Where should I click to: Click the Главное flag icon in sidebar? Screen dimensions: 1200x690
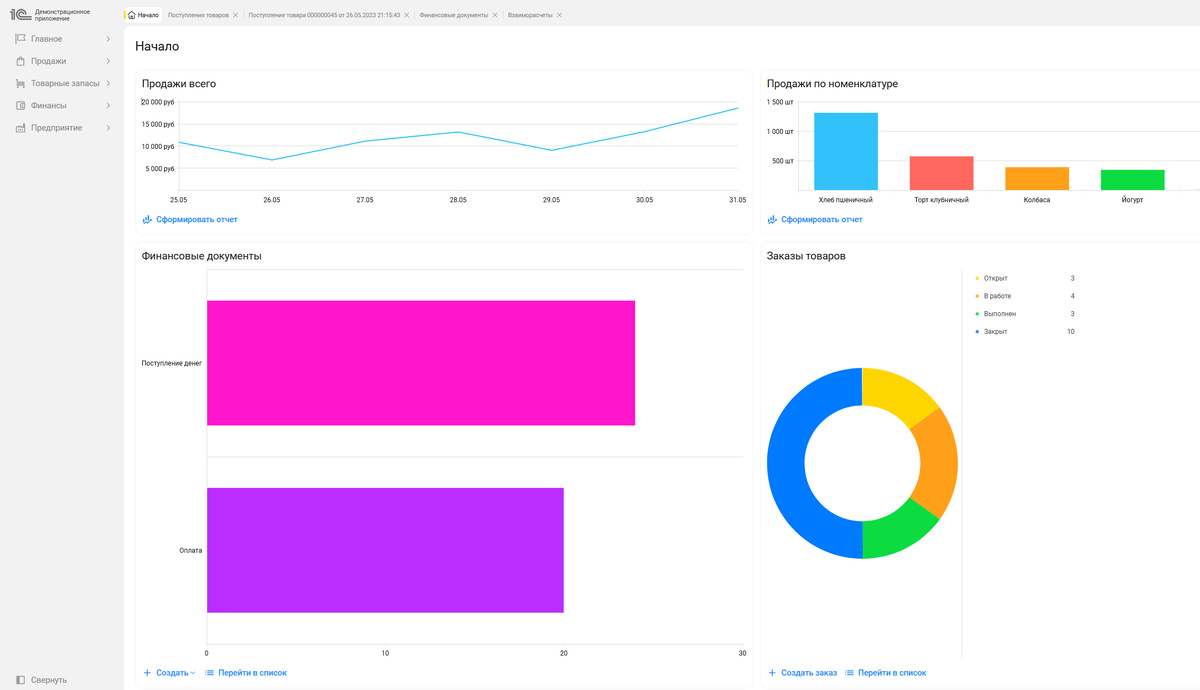click(20, 39)
